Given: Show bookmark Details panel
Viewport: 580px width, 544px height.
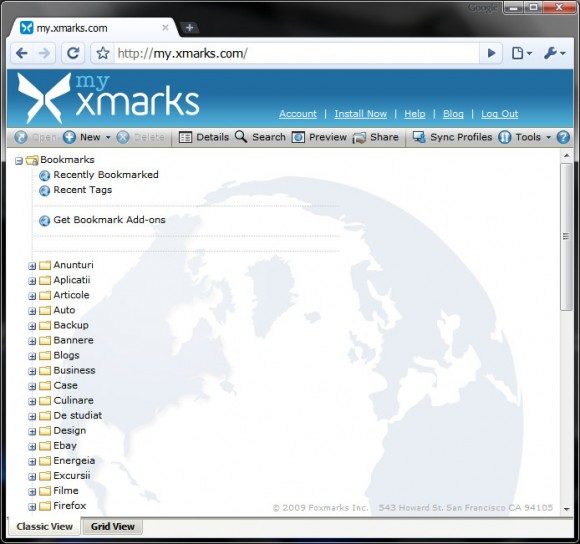Looking at the screenshot, I should tap(204, 137).
